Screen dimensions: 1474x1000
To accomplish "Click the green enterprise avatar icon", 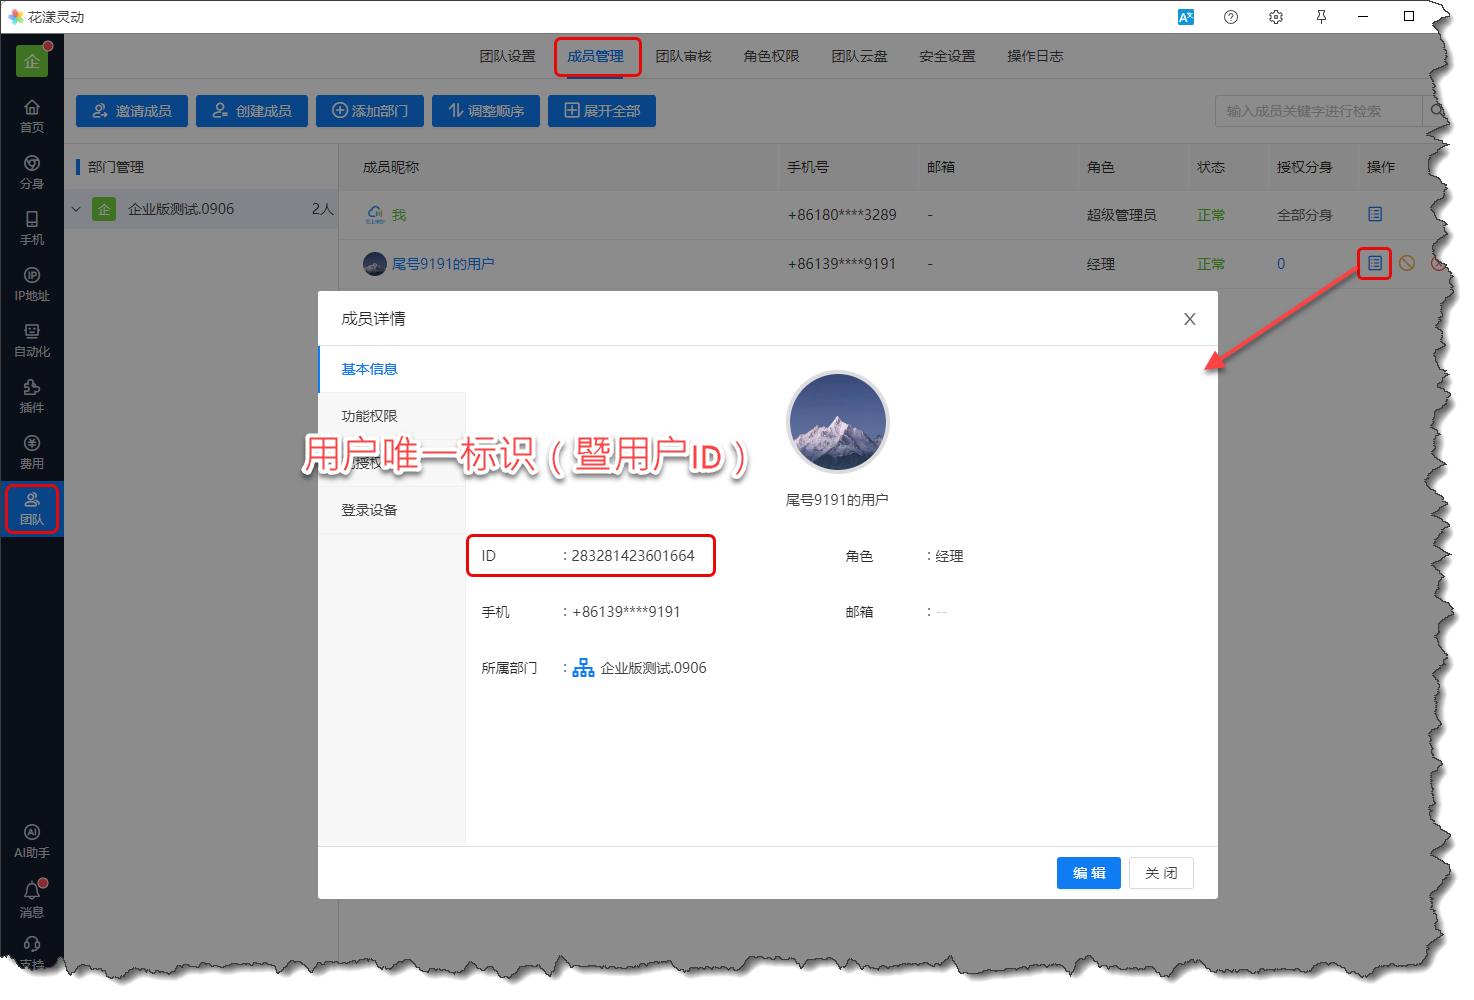I will (32, 61).
